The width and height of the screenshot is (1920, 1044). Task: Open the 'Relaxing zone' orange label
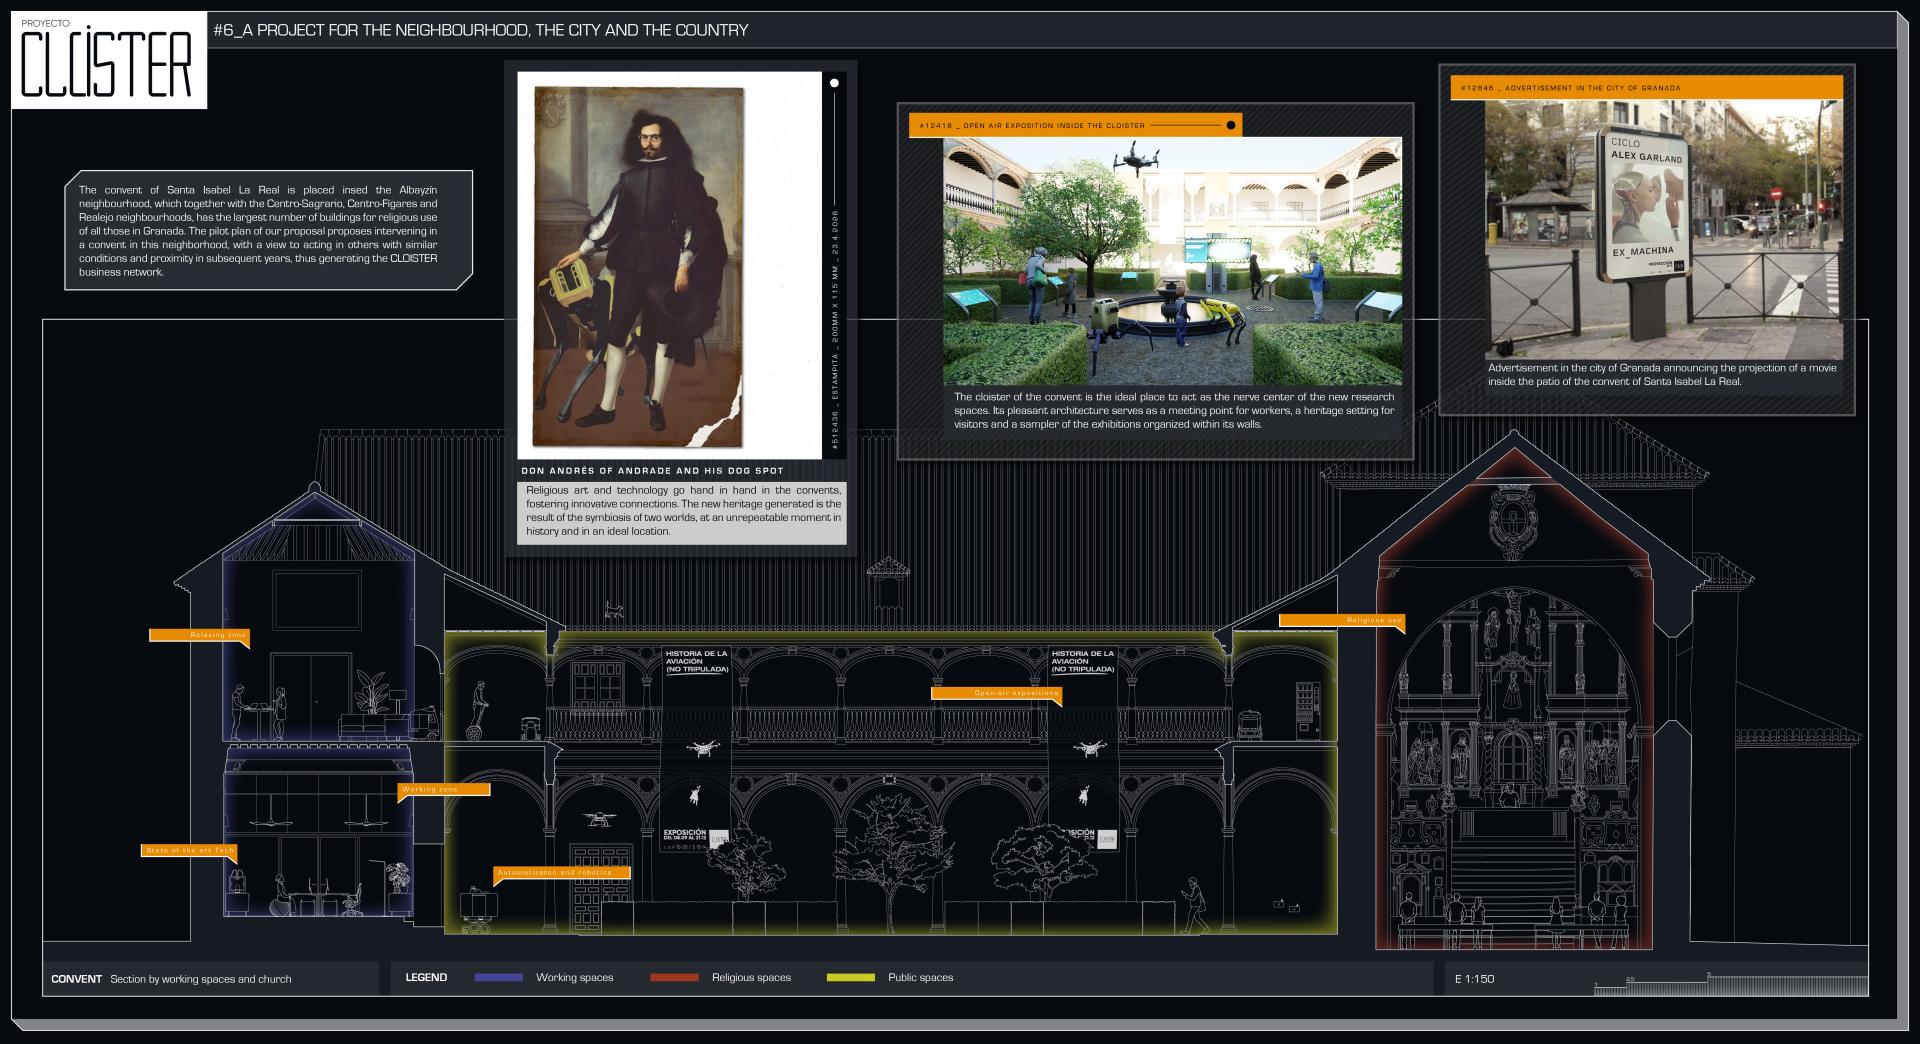[199, 635]
